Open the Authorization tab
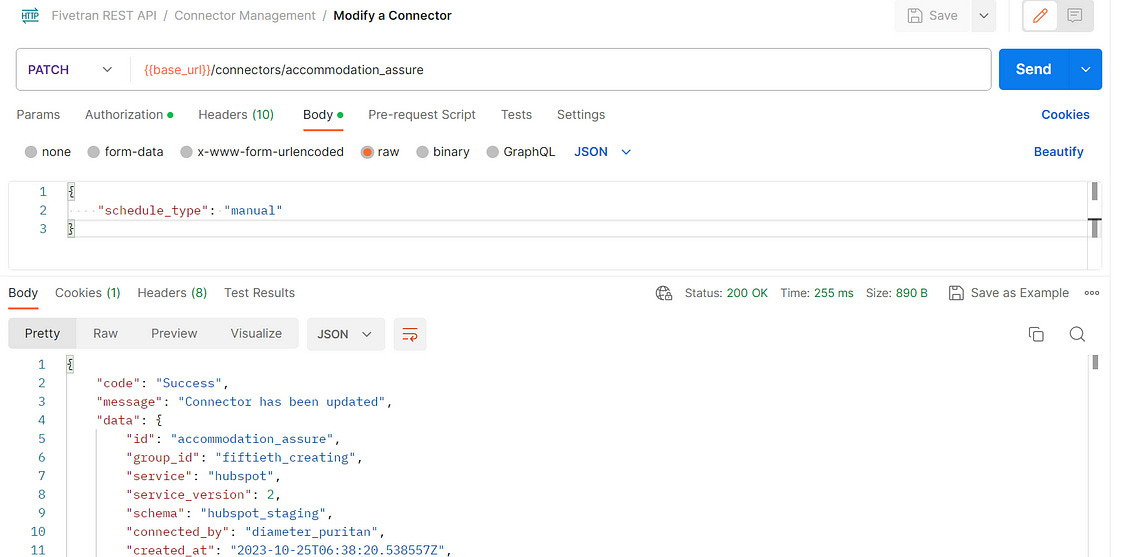 click(x=129, y=115)
